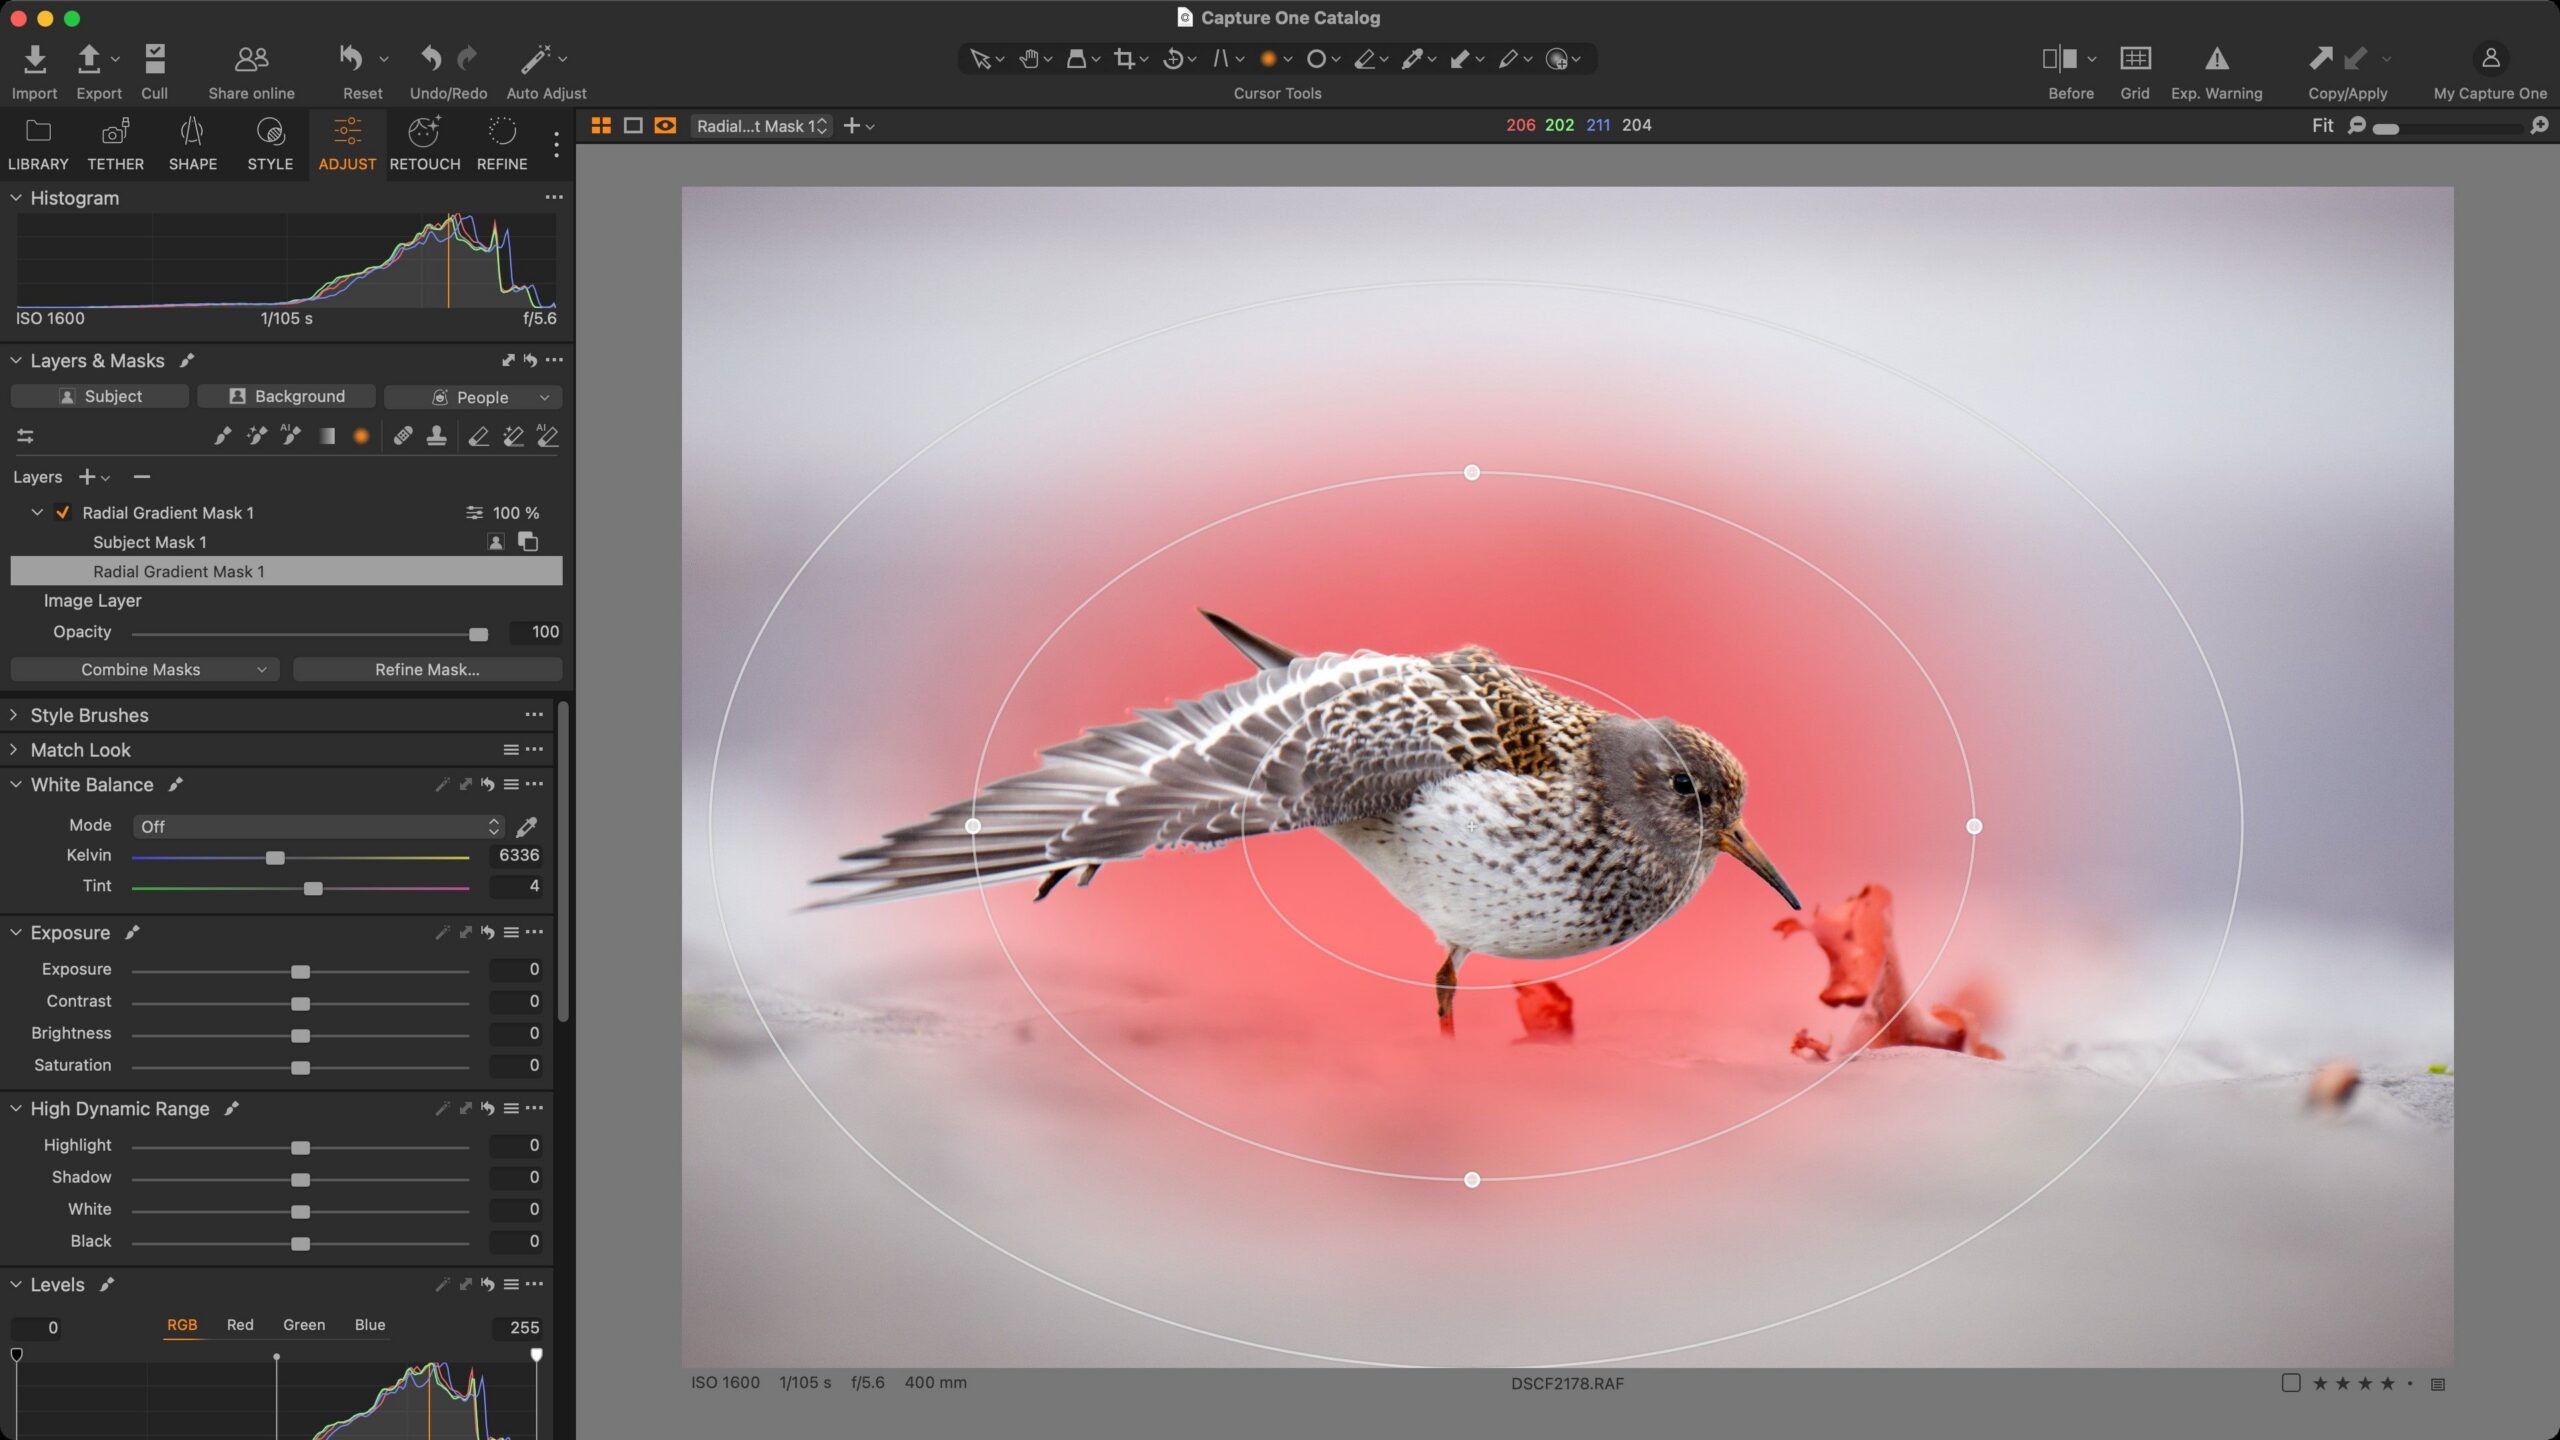Select the Rotation tool in the toolbar
Screen dimensions: 2560x1440
[x=1175, y=58]
